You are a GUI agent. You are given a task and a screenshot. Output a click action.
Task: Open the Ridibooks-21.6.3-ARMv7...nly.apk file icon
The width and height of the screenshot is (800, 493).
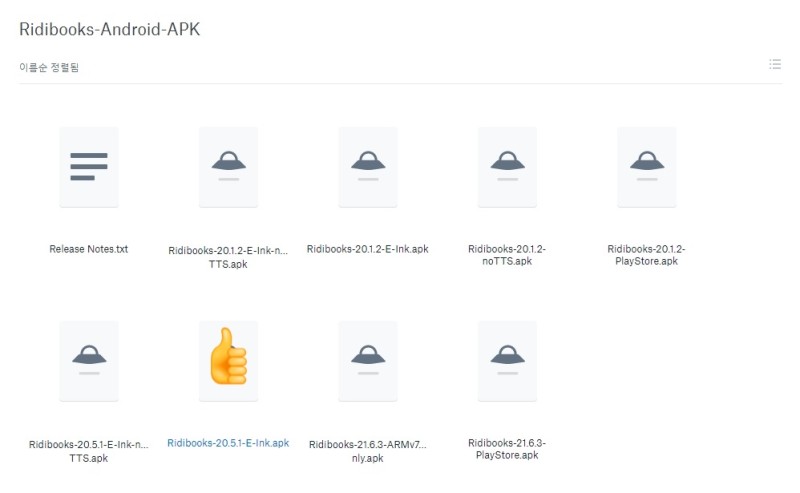coord(368,361)
